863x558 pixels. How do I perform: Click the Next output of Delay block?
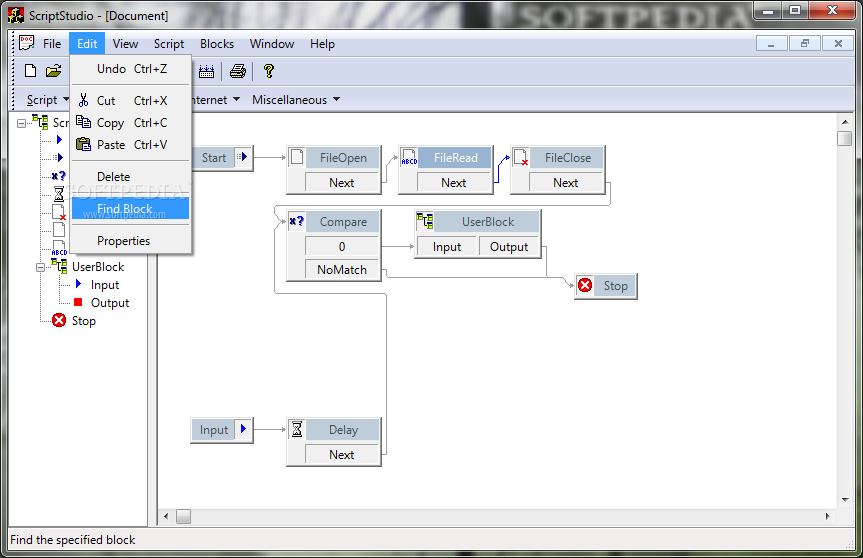342,454
